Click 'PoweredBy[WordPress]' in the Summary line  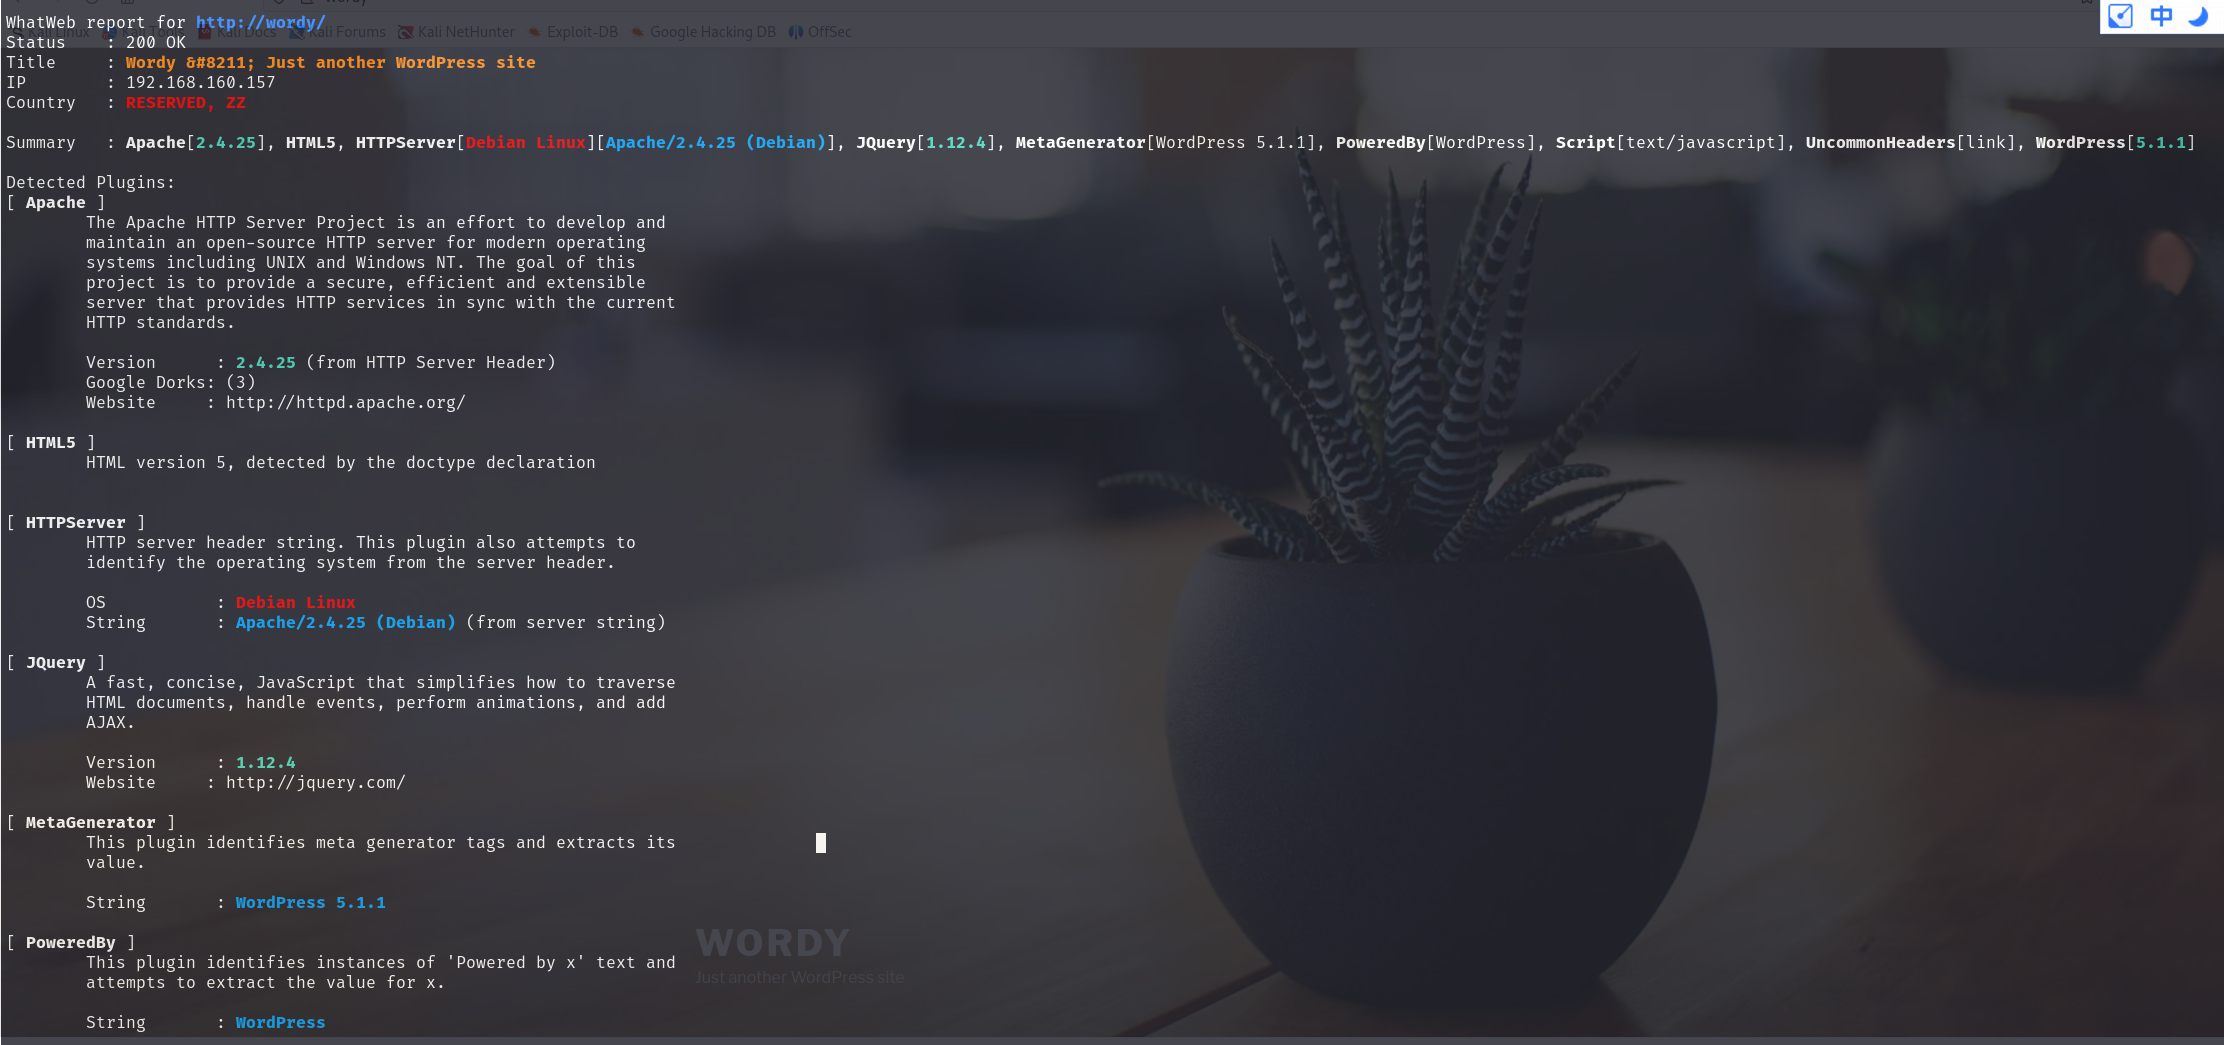pyautogui.click(x=1436, y=142)
